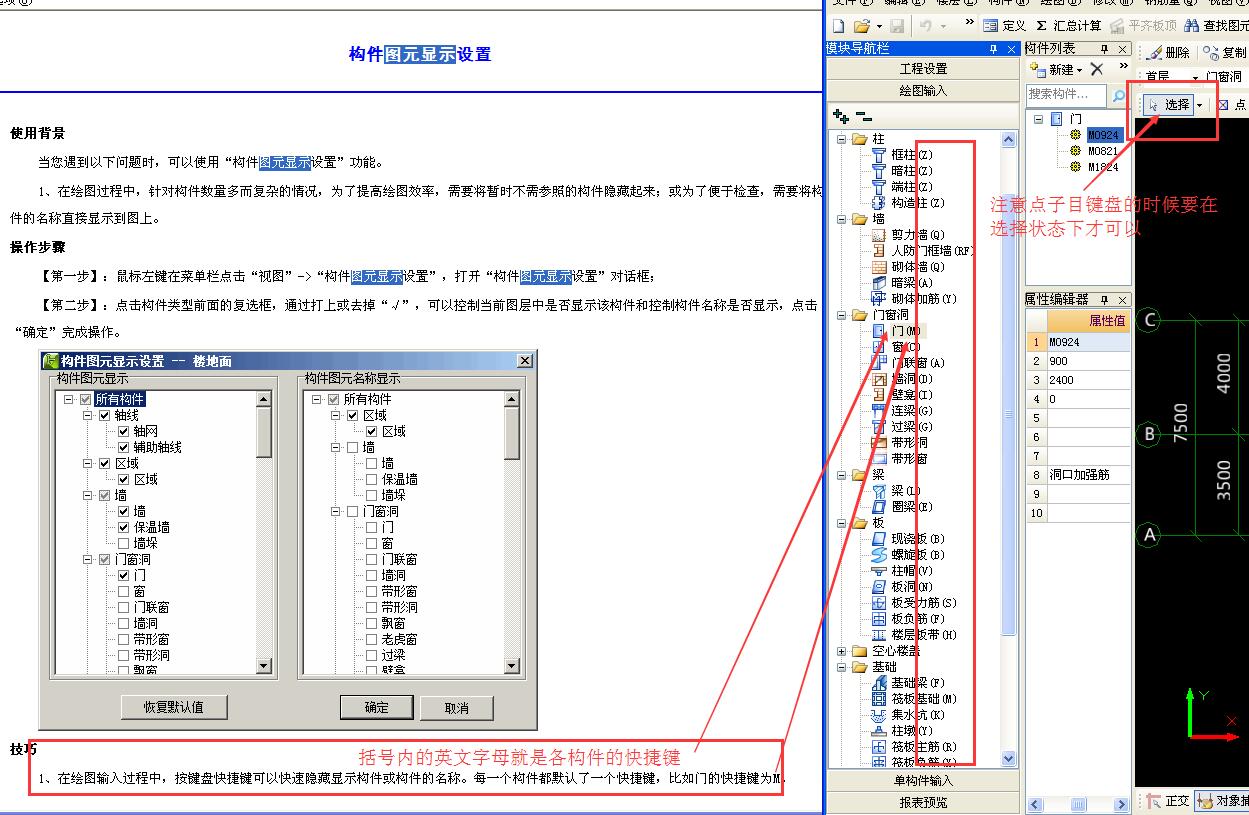Select 楼层板带(H) component type

coord(914,635)
